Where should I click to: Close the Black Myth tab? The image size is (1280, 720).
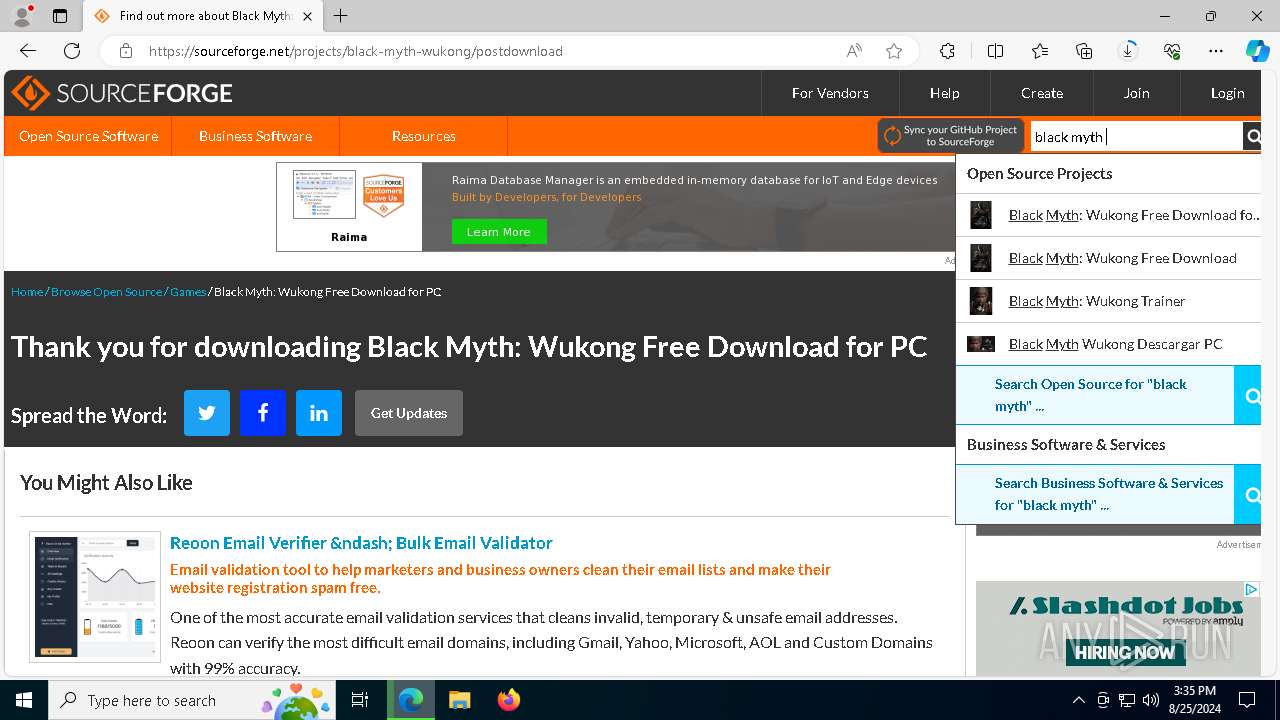307,16
